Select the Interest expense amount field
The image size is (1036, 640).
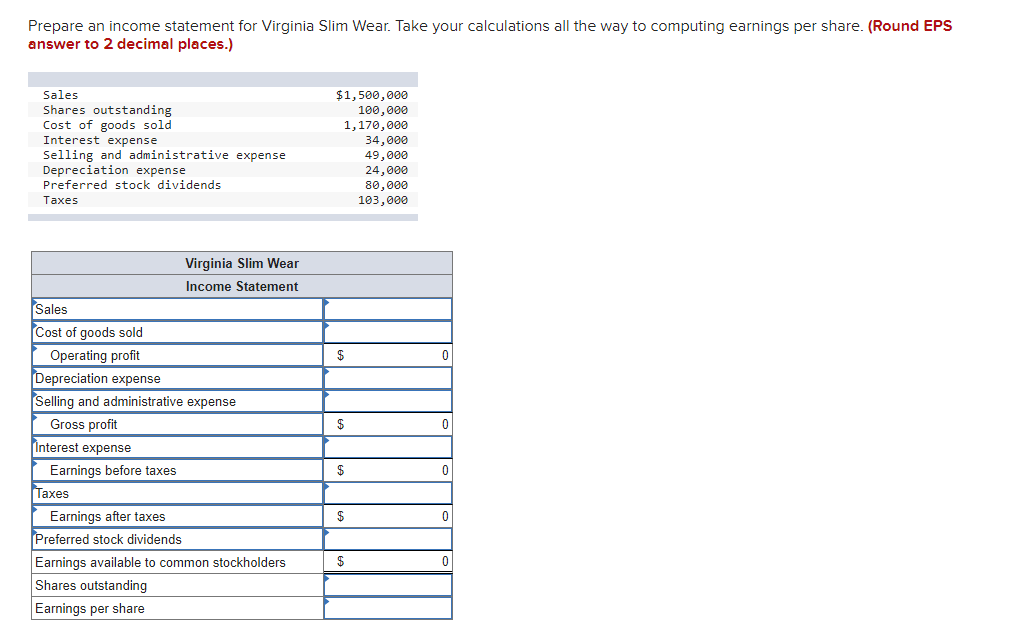(x=390, y=447)
